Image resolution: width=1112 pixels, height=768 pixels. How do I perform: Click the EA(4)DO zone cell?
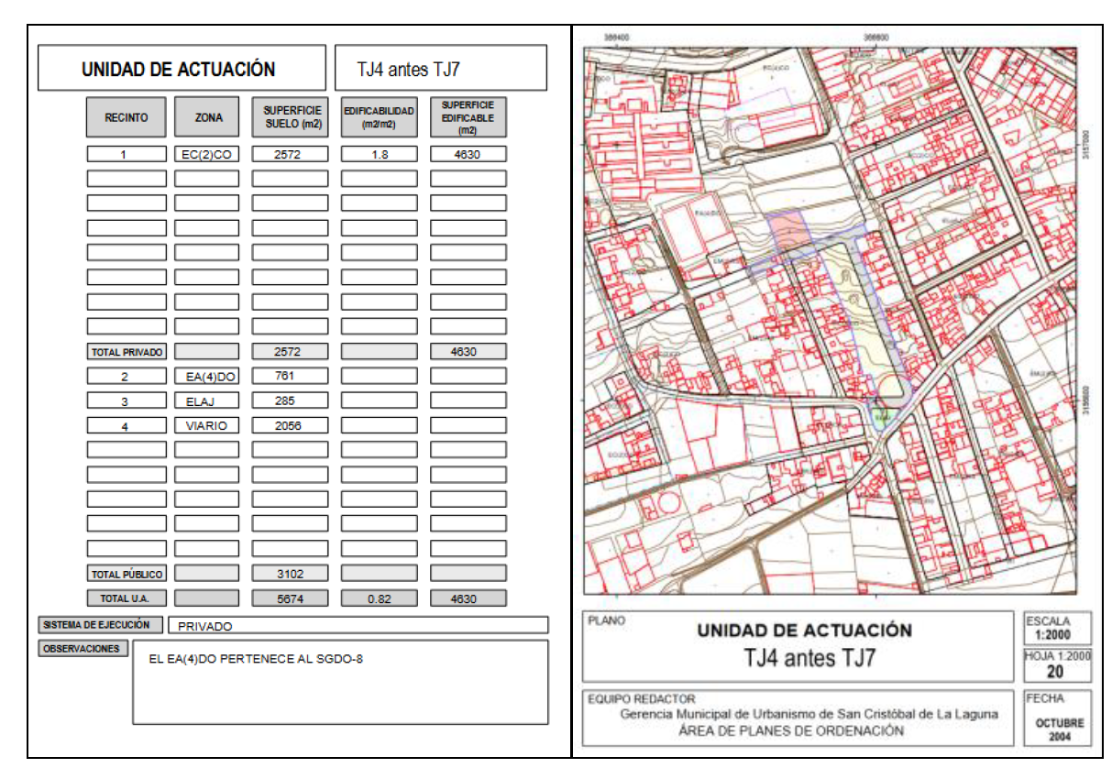pos(207,376)
